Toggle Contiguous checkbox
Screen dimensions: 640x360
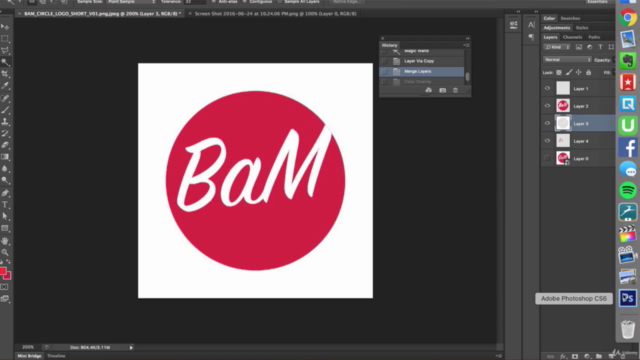[x=244, y=2]
